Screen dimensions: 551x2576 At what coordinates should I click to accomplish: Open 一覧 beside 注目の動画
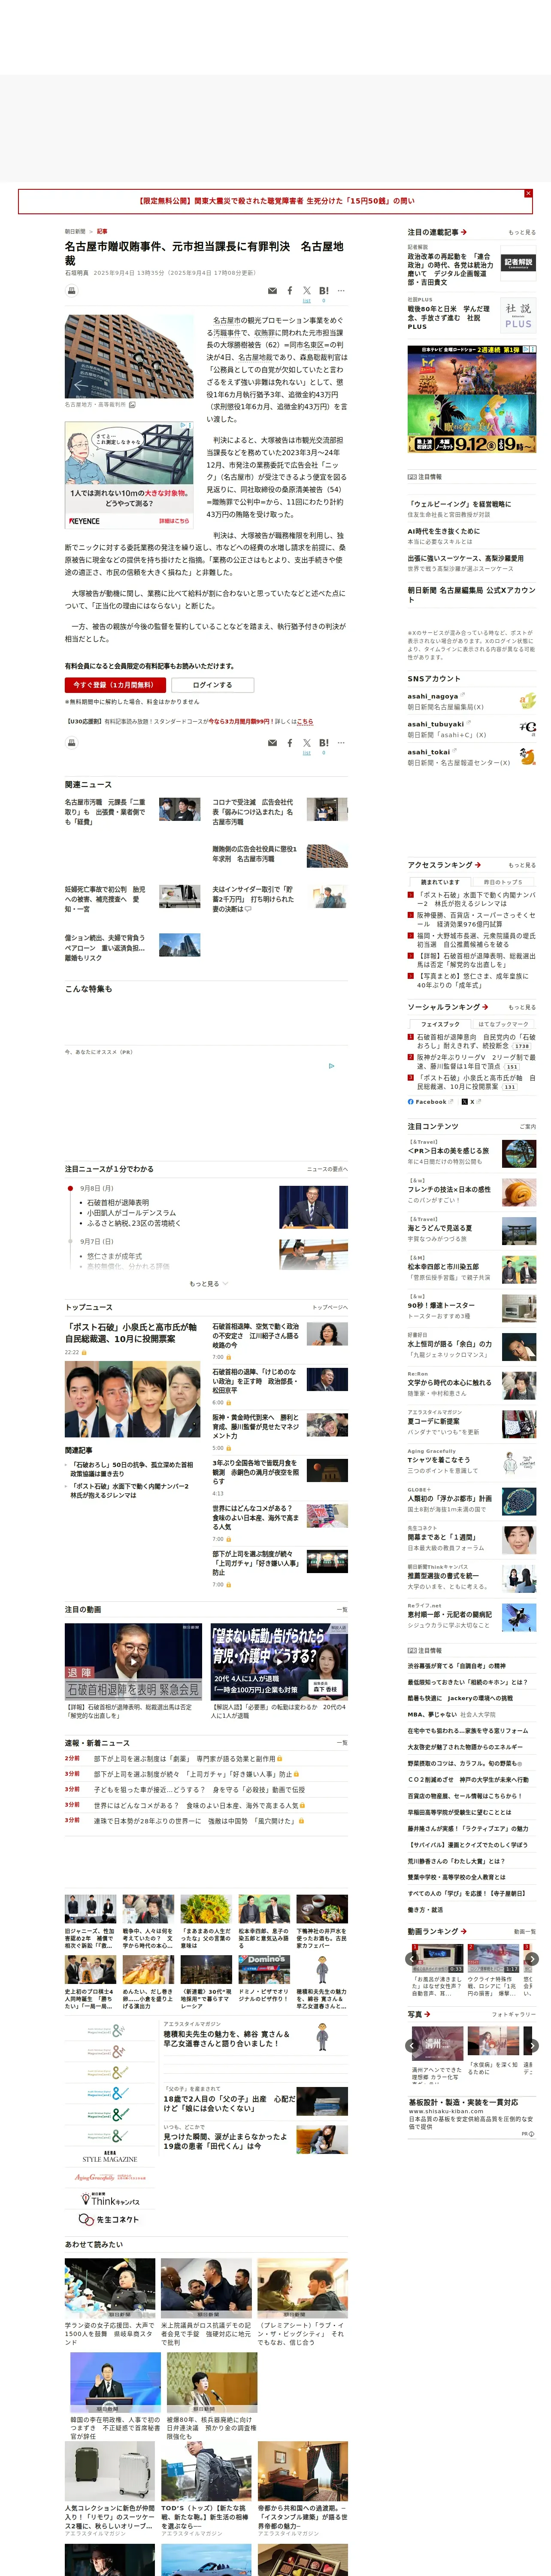click(342, 1610)
